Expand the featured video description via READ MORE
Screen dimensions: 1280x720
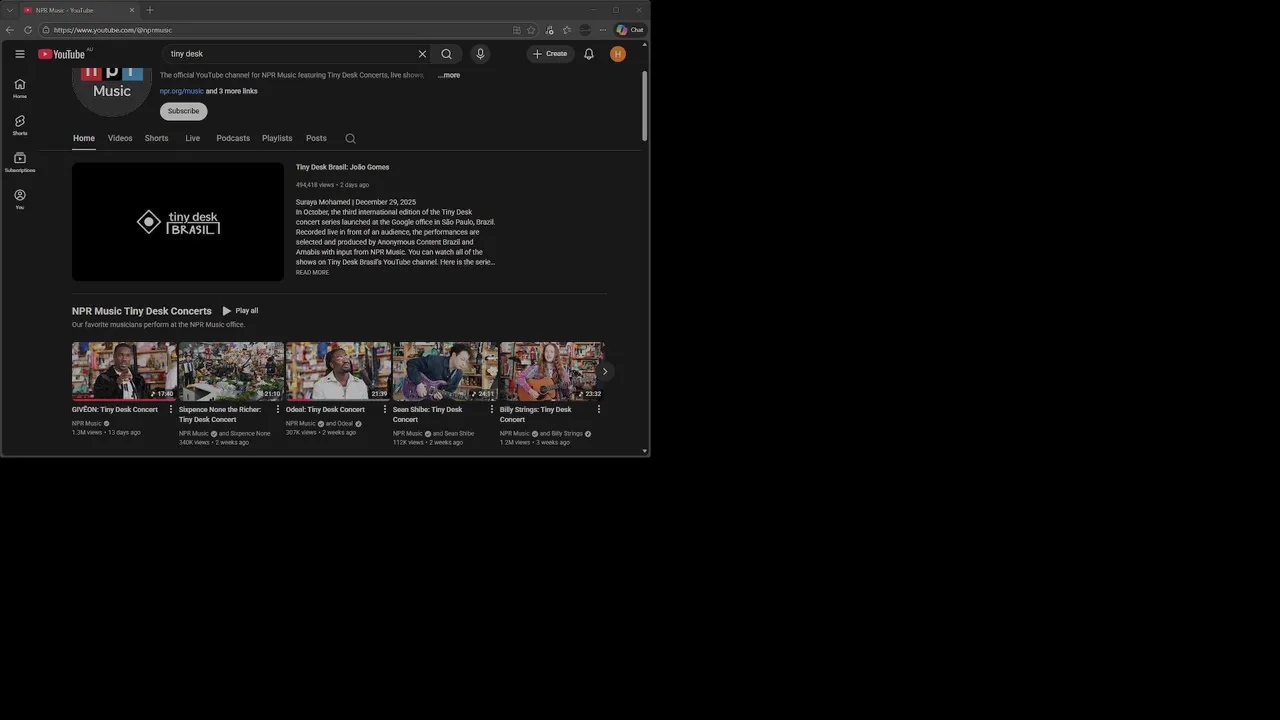point(312,272)
